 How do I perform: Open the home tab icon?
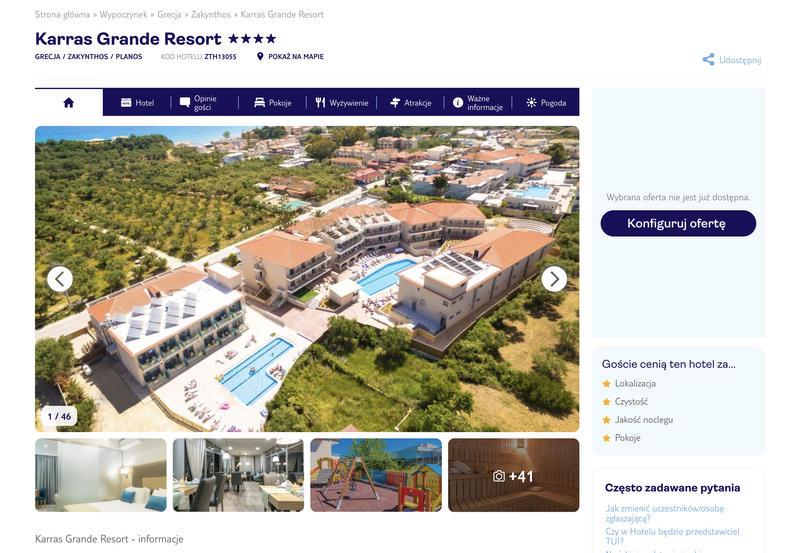point(68,103)
